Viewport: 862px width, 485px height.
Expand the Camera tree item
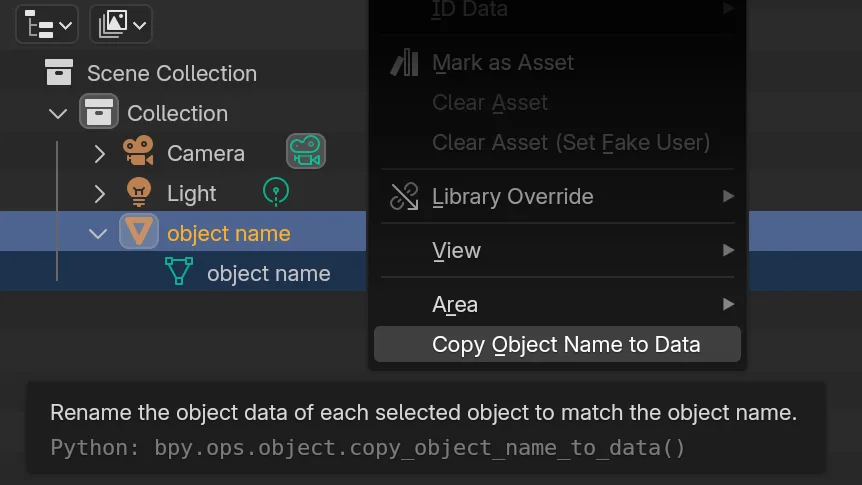pyautogui.click(x=99, y=154)
